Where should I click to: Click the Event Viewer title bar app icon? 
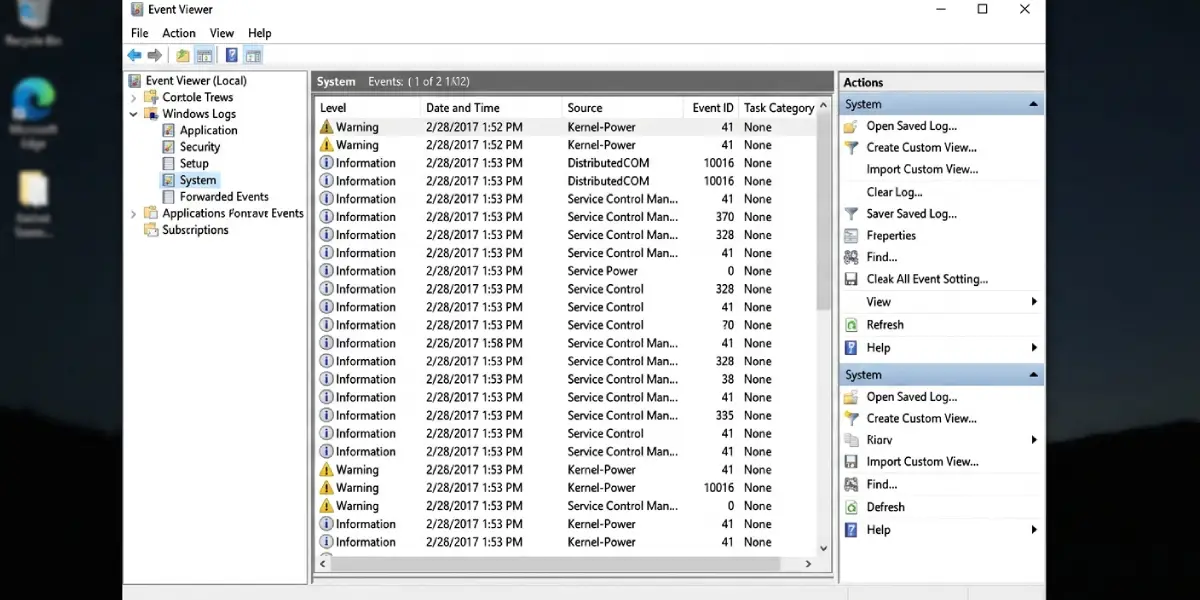(137, 10)
